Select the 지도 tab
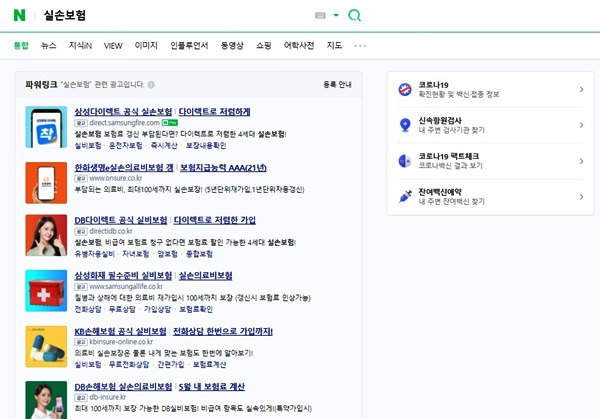Screen dimensions: 600x419 [334, 46]
